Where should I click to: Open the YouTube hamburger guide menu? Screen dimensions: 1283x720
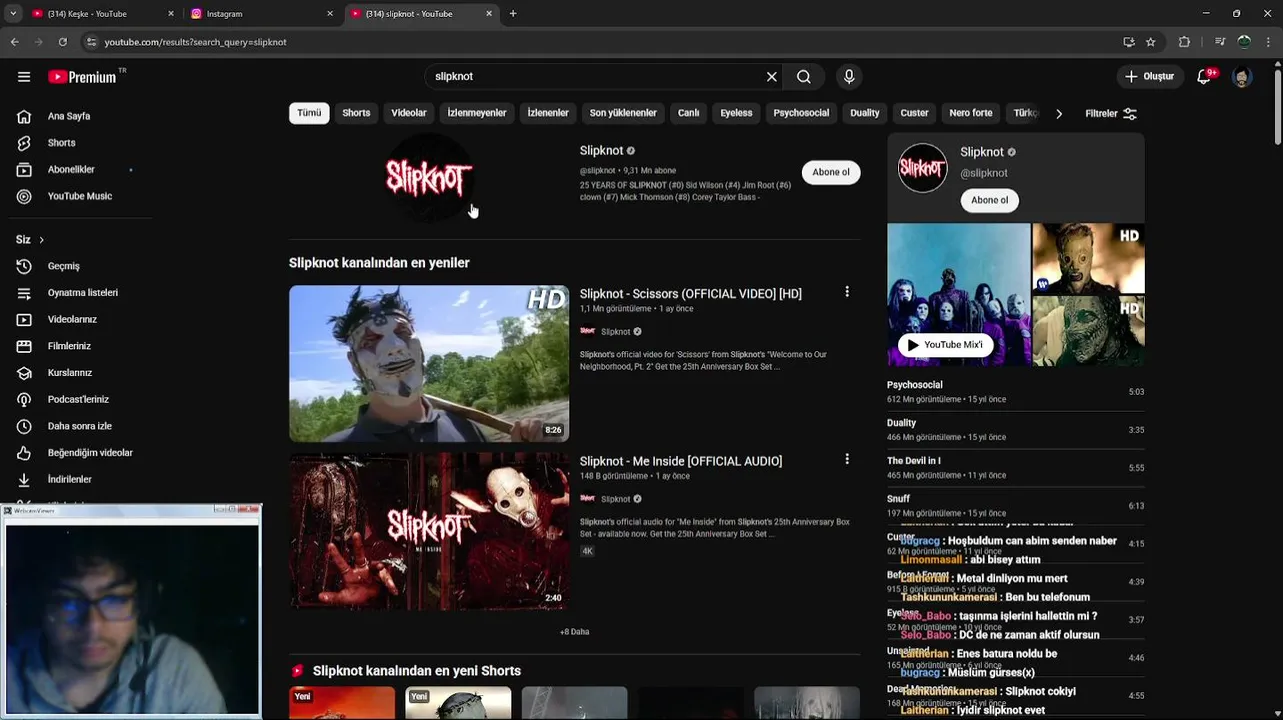(x=24, y=77)
